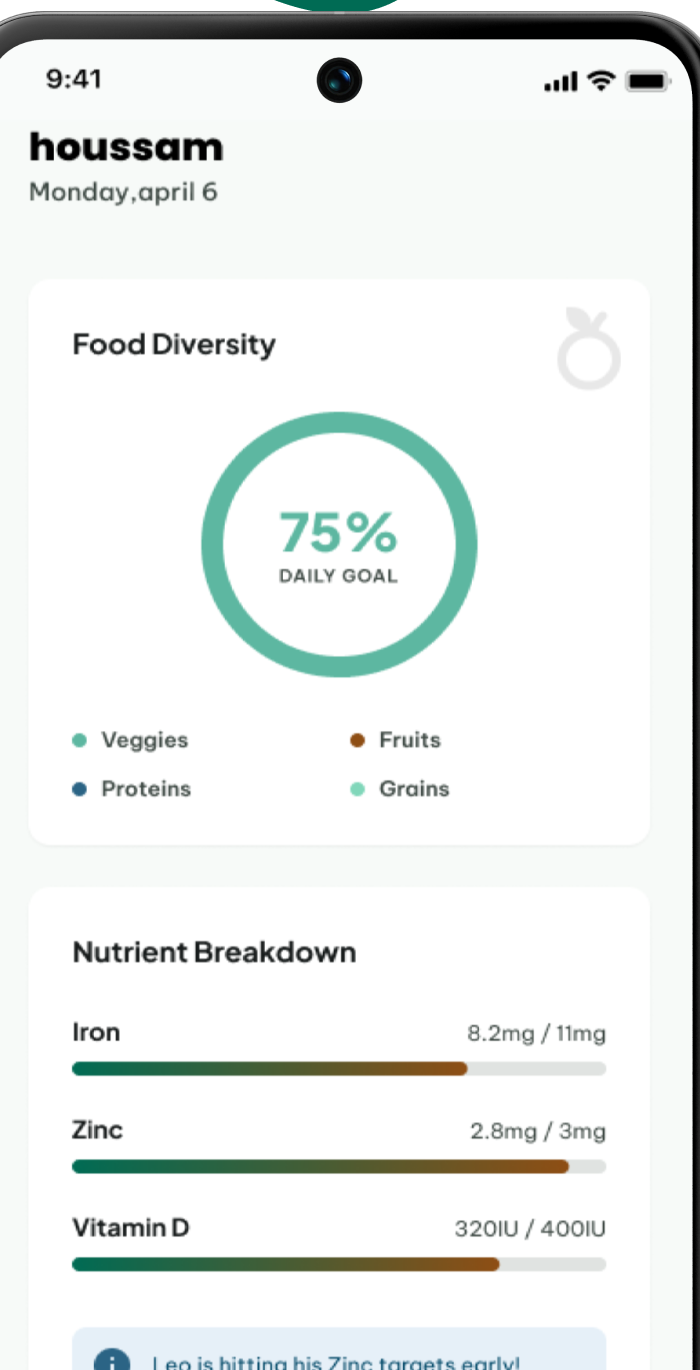Tap the Grains legend dot
The height and width of the screenshot is (1370, 700).
click(357, 789)
